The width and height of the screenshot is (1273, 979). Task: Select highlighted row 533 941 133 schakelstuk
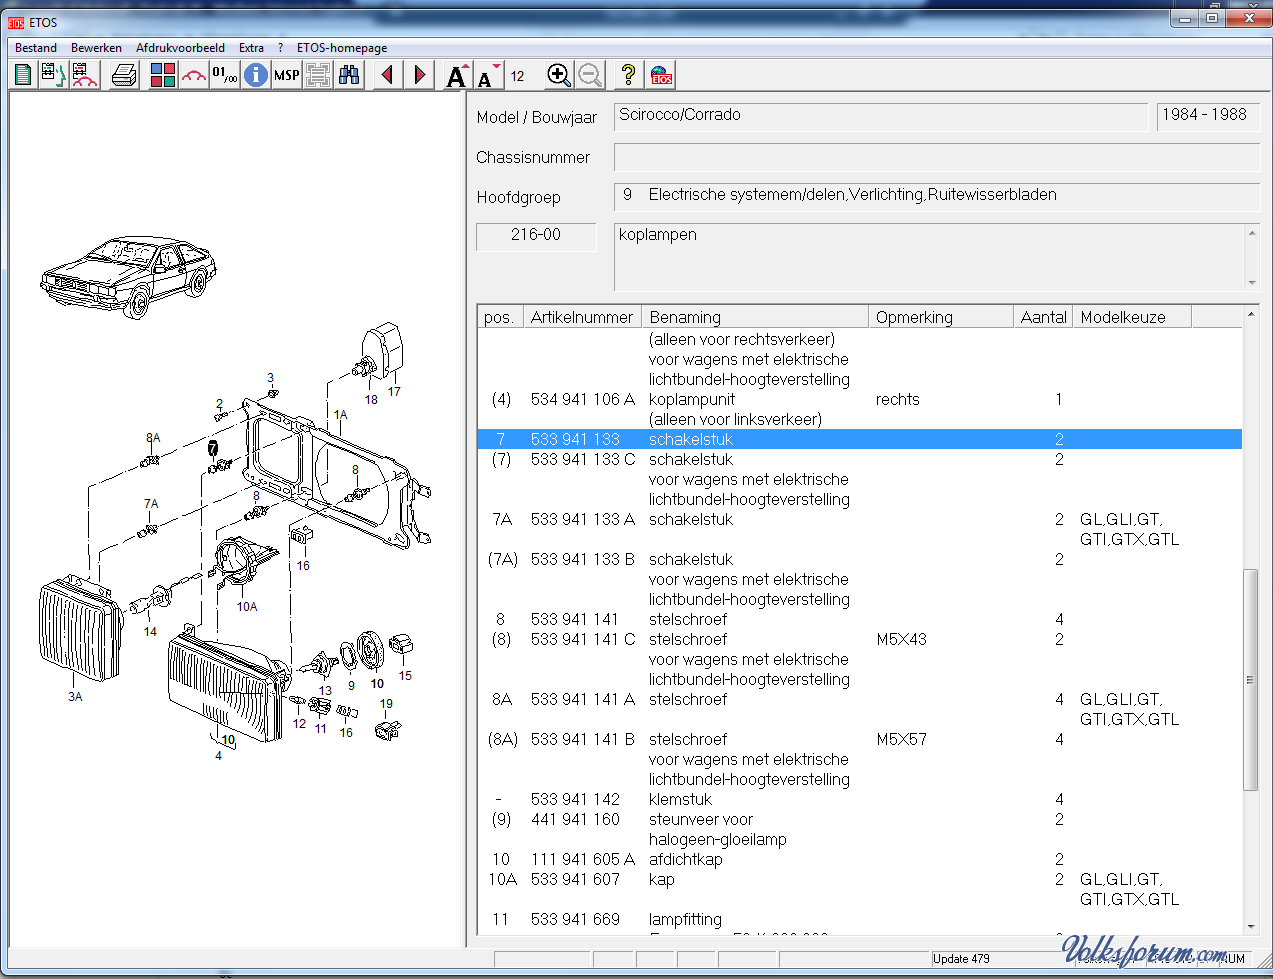coord(860,439)
